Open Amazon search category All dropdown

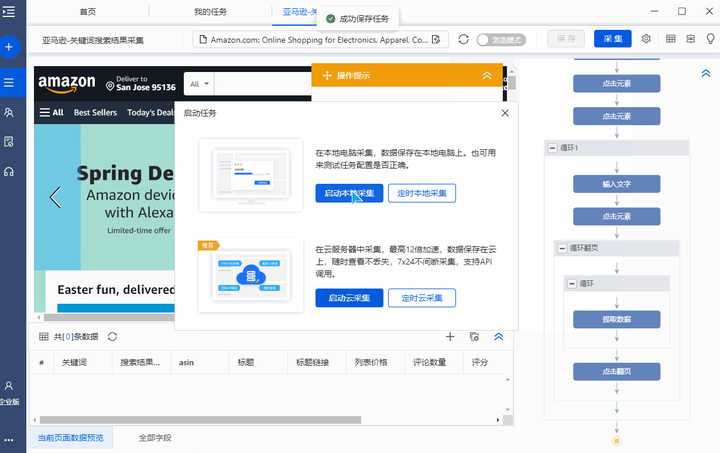(199, 84)
